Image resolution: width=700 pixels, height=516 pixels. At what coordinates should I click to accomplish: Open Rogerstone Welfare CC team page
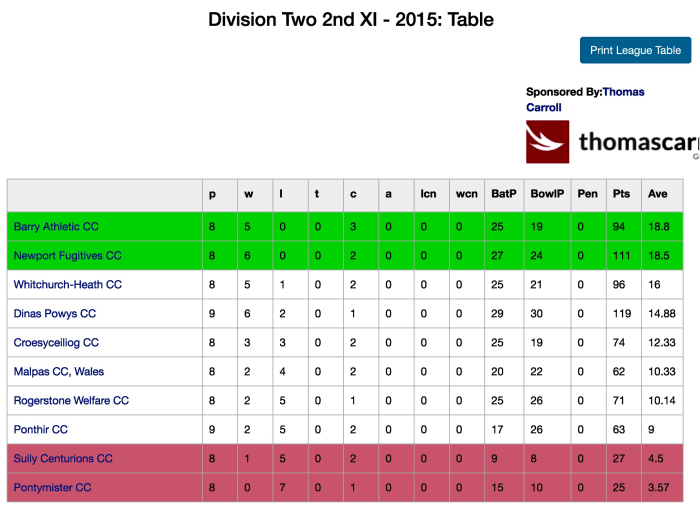71,401
